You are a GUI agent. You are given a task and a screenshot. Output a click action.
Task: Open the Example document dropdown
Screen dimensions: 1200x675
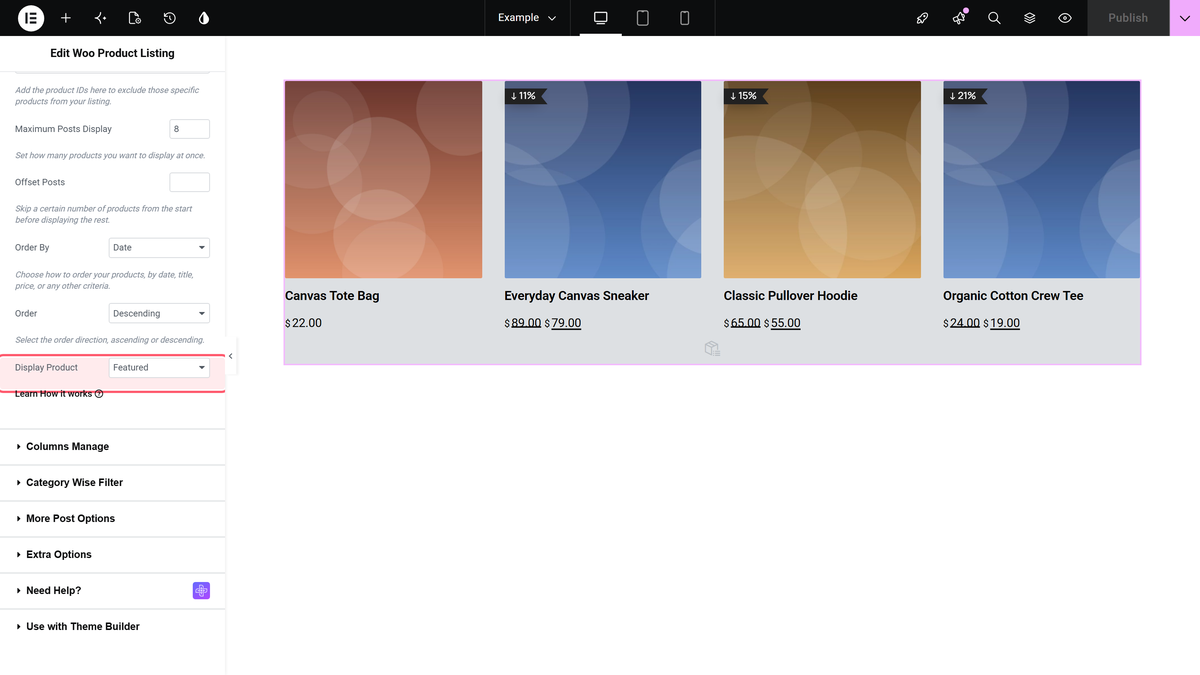pos(527,18)
